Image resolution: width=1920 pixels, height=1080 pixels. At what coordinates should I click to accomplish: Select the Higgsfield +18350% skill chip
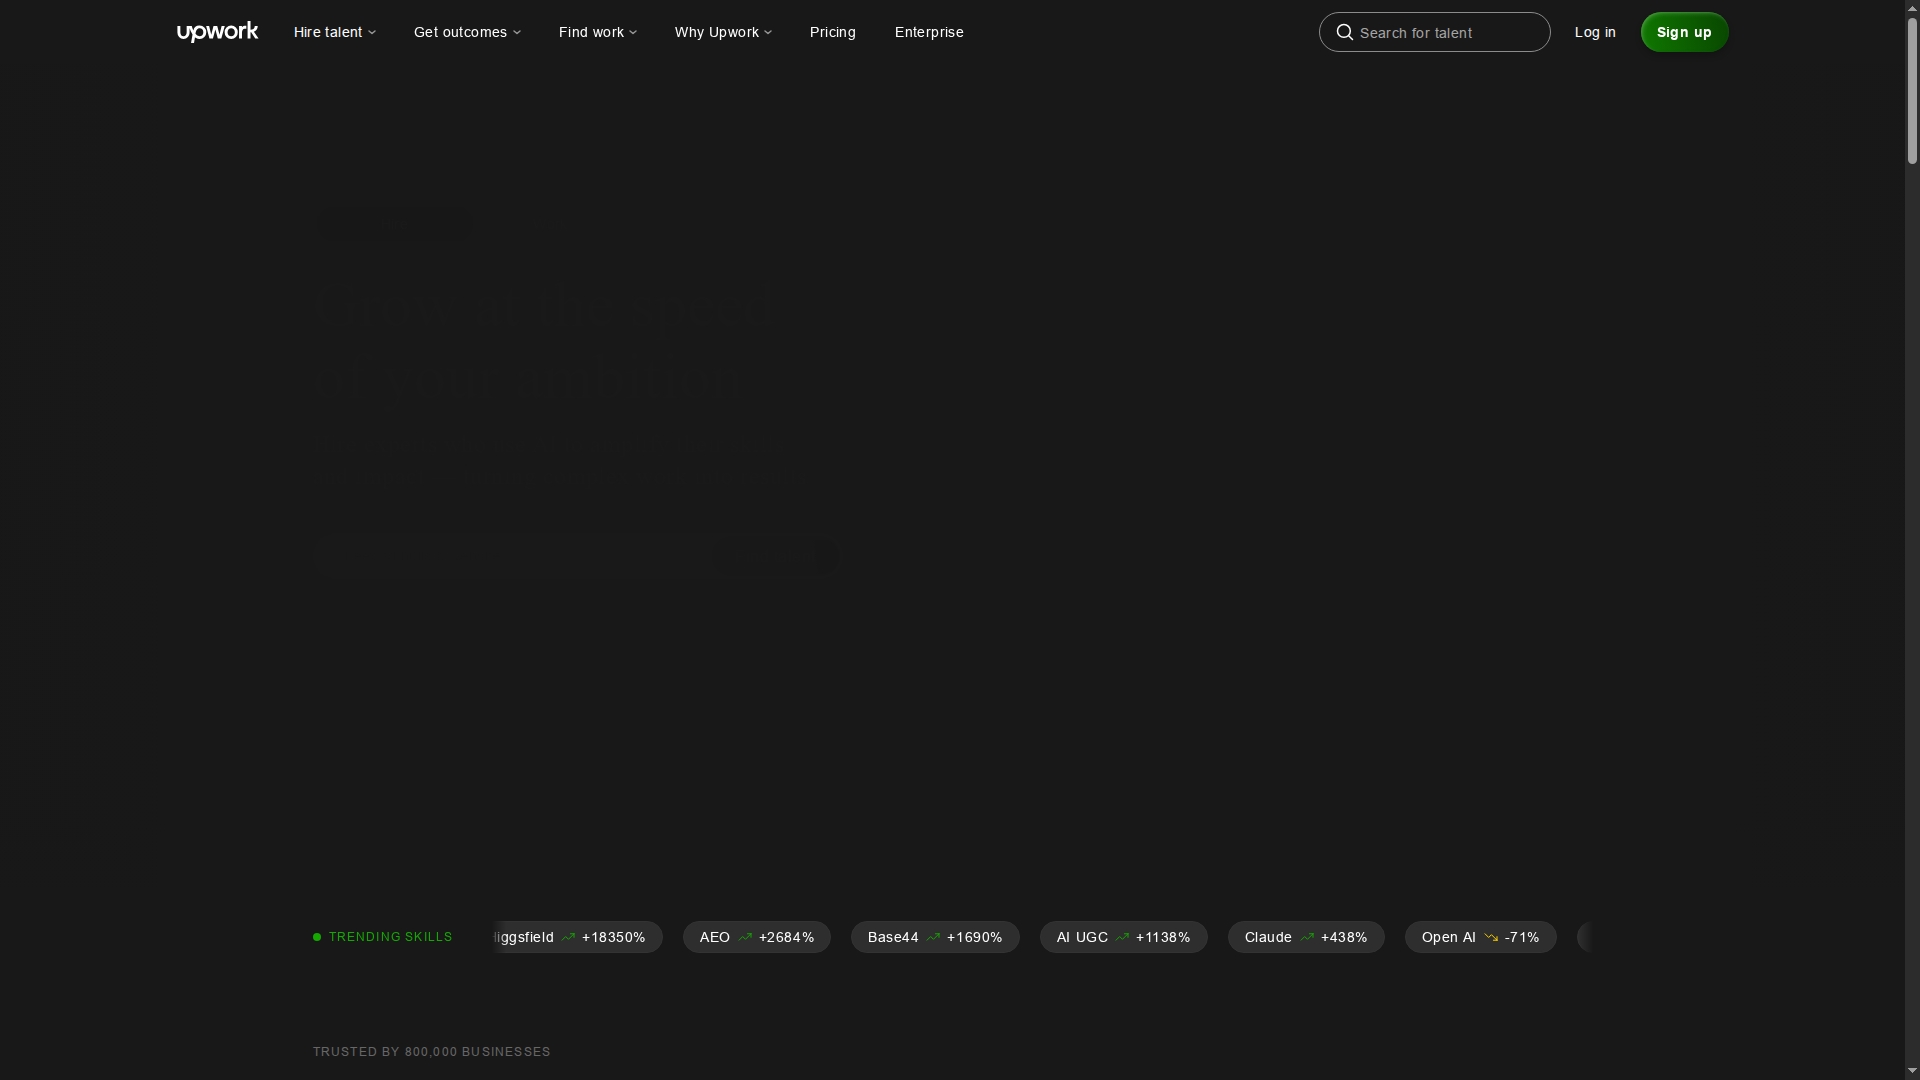[578, 937]
